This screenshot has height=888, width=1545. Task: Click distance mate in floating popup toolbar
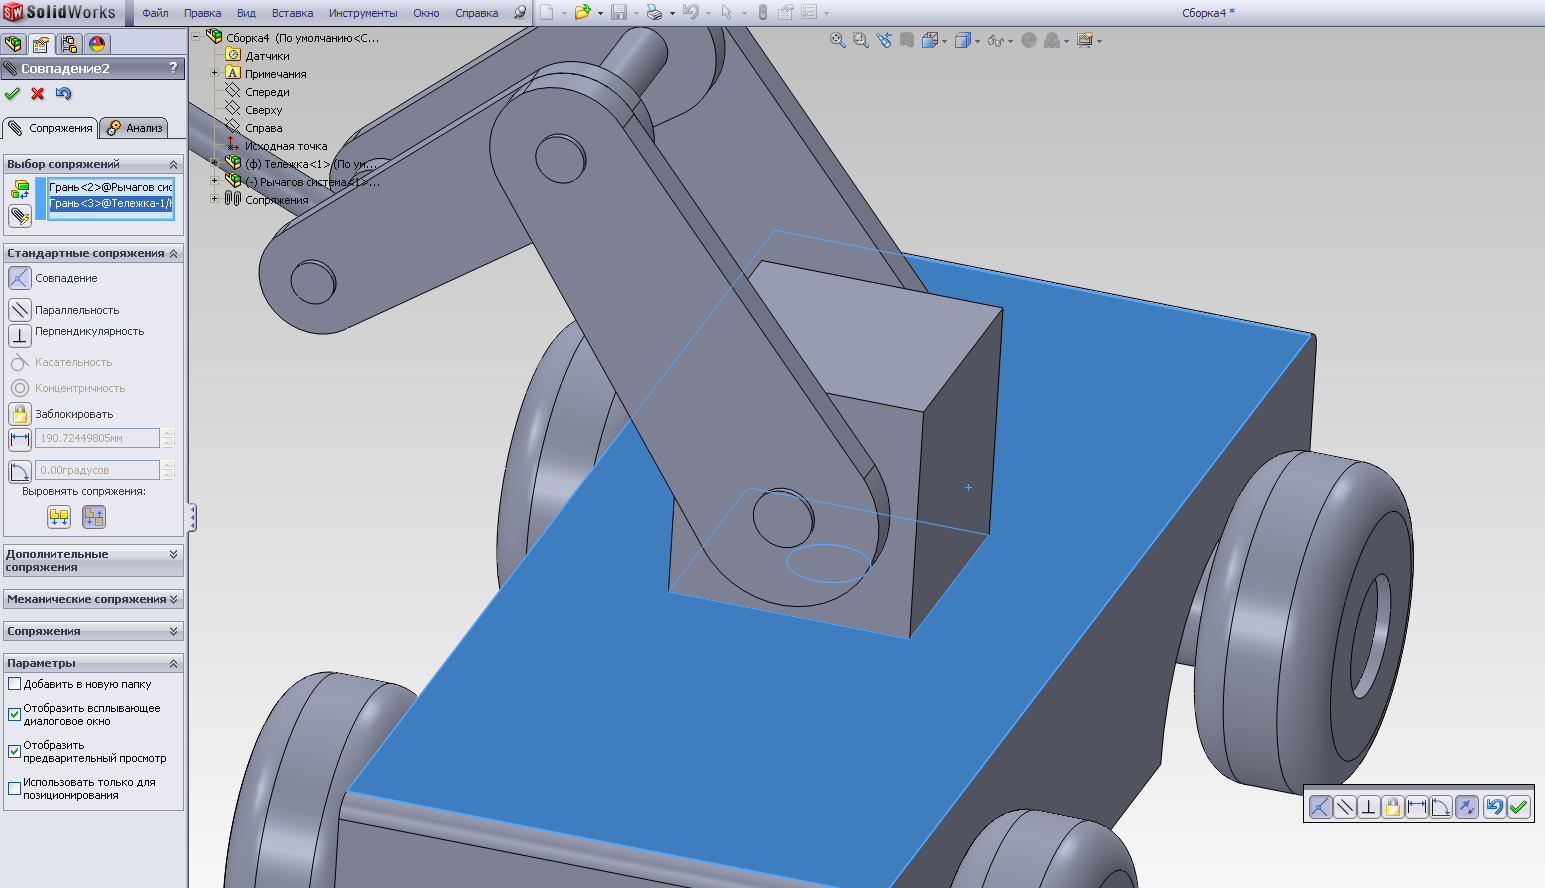click(1417, 807)
